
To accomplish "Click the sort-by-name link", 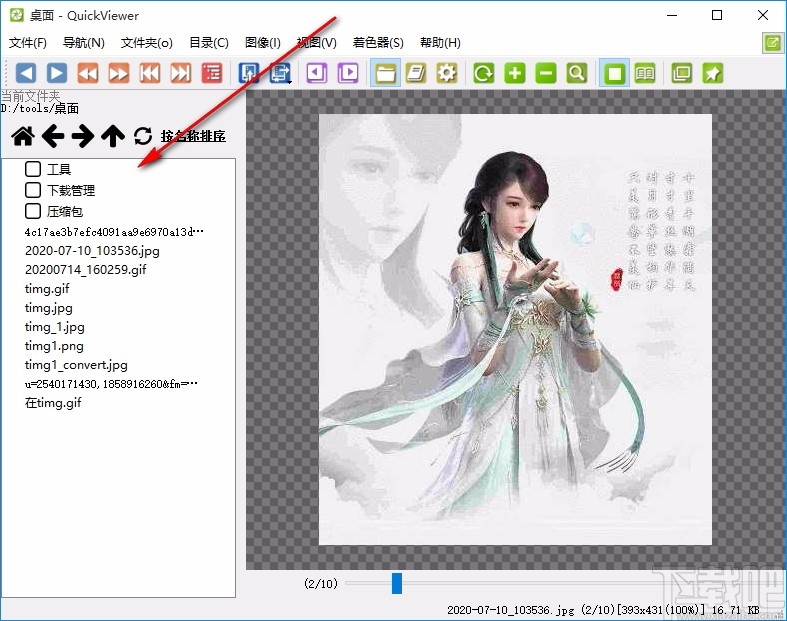I will click(193, 136).
